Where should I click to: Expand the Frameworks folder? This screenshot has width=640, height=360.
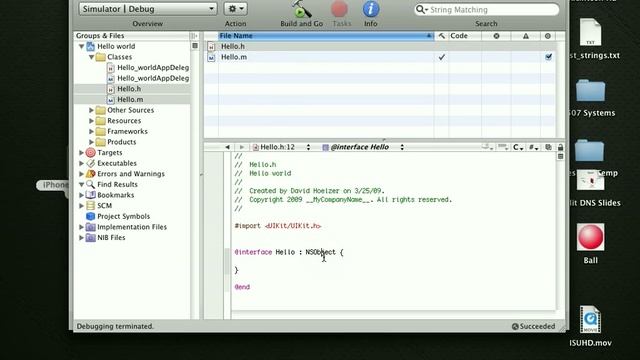pos(91,131)
